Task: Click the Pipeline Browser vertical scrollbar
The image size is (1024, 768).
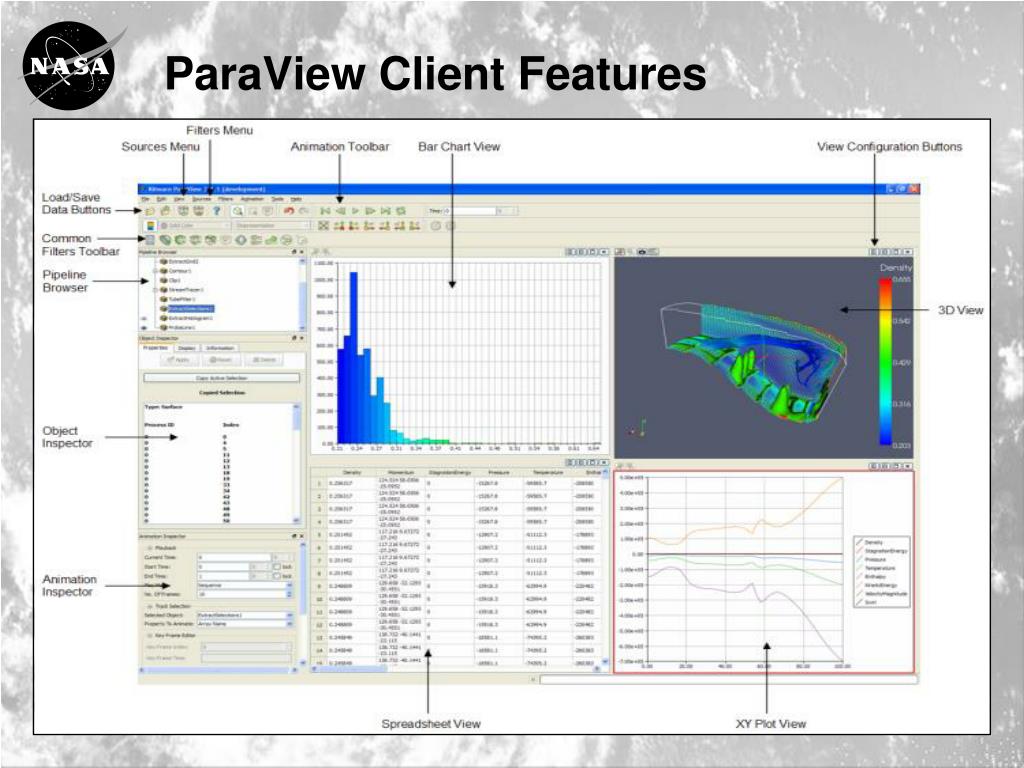Action: point(302,294)
